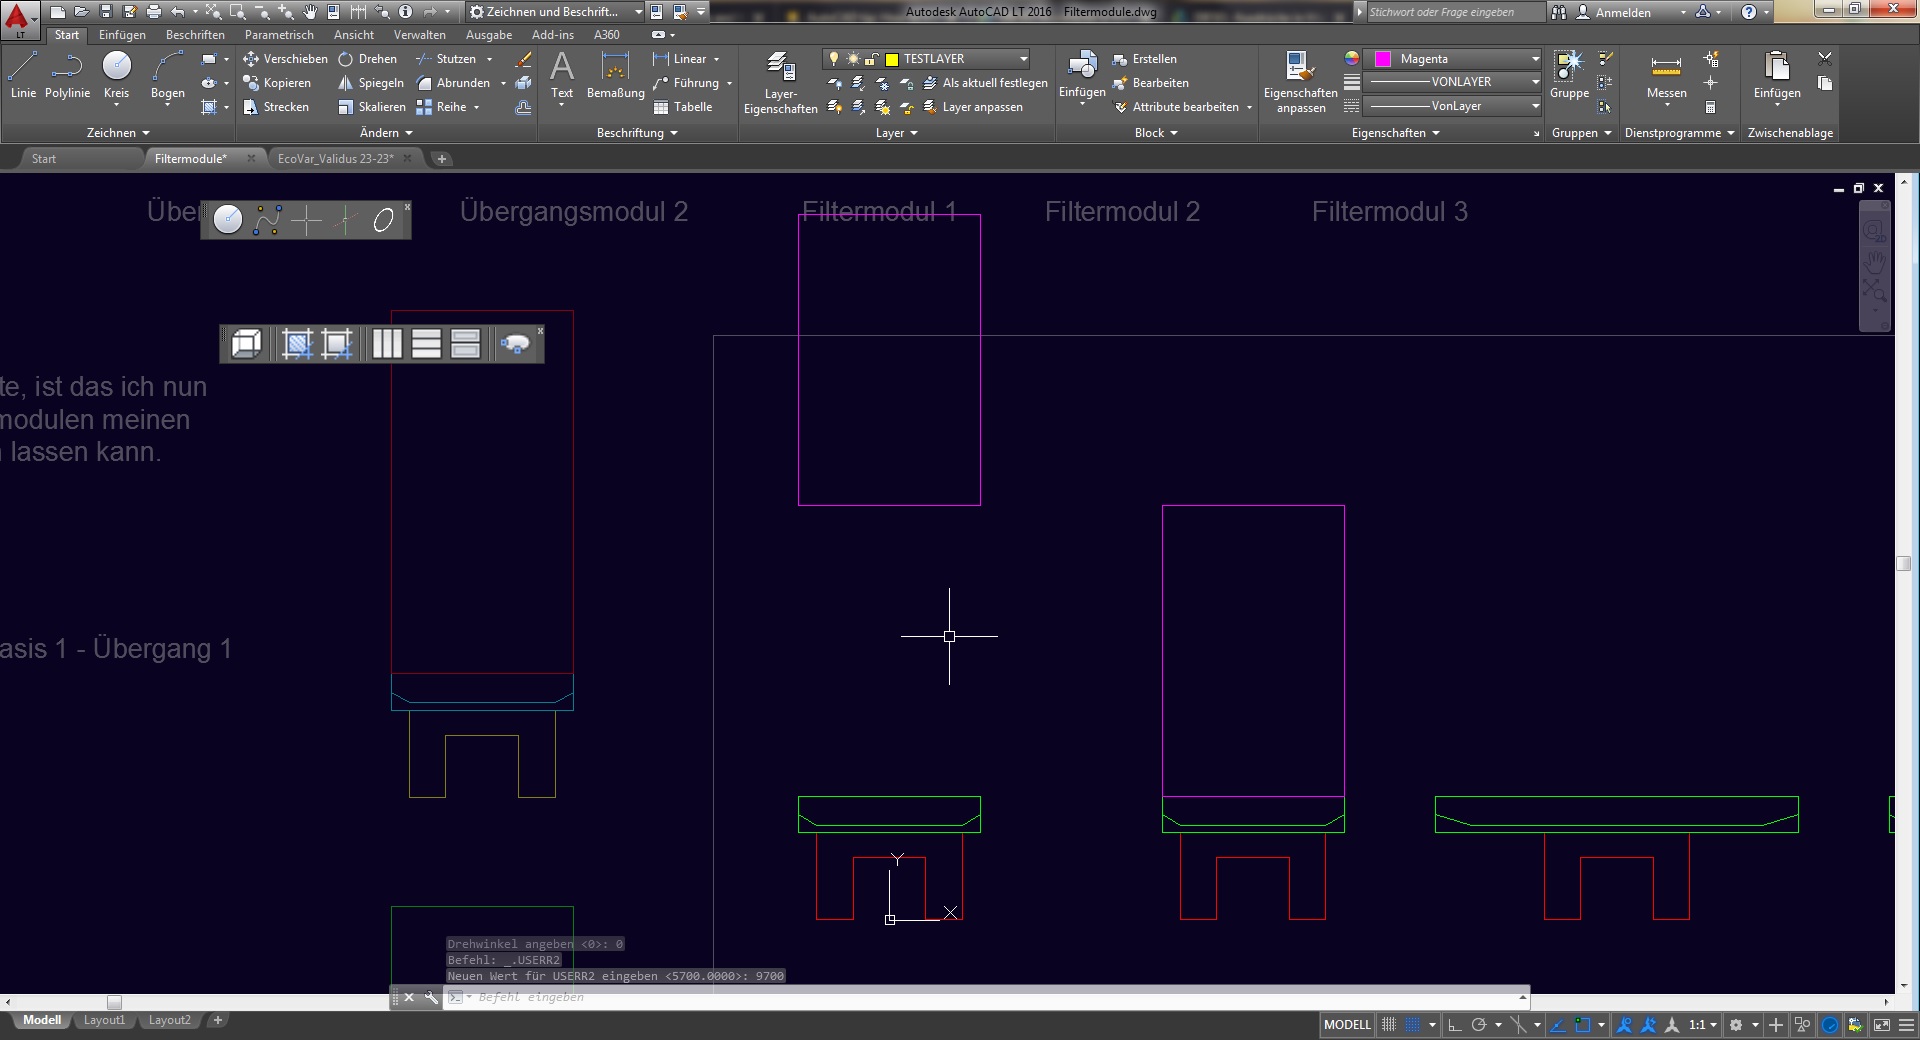Select the Polylinie tool
Viewport: 1920px width, 1040px height.
click(x=67, y=75)
